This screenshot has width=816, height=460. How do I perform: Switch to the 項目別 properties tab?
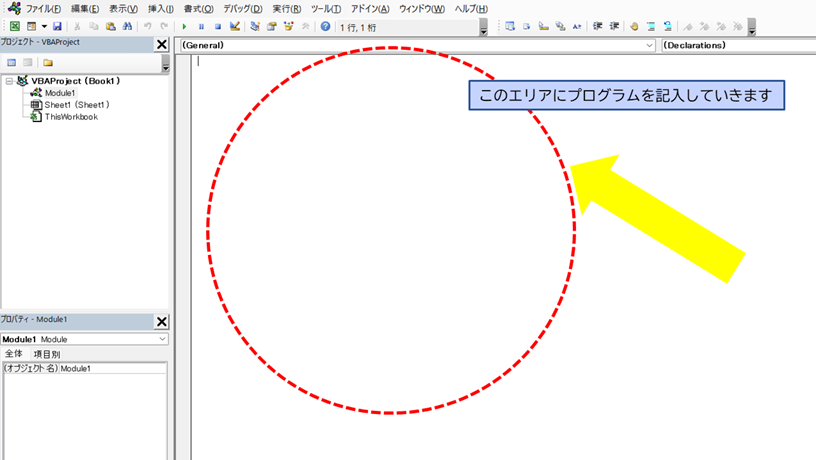tap(47, 354)
